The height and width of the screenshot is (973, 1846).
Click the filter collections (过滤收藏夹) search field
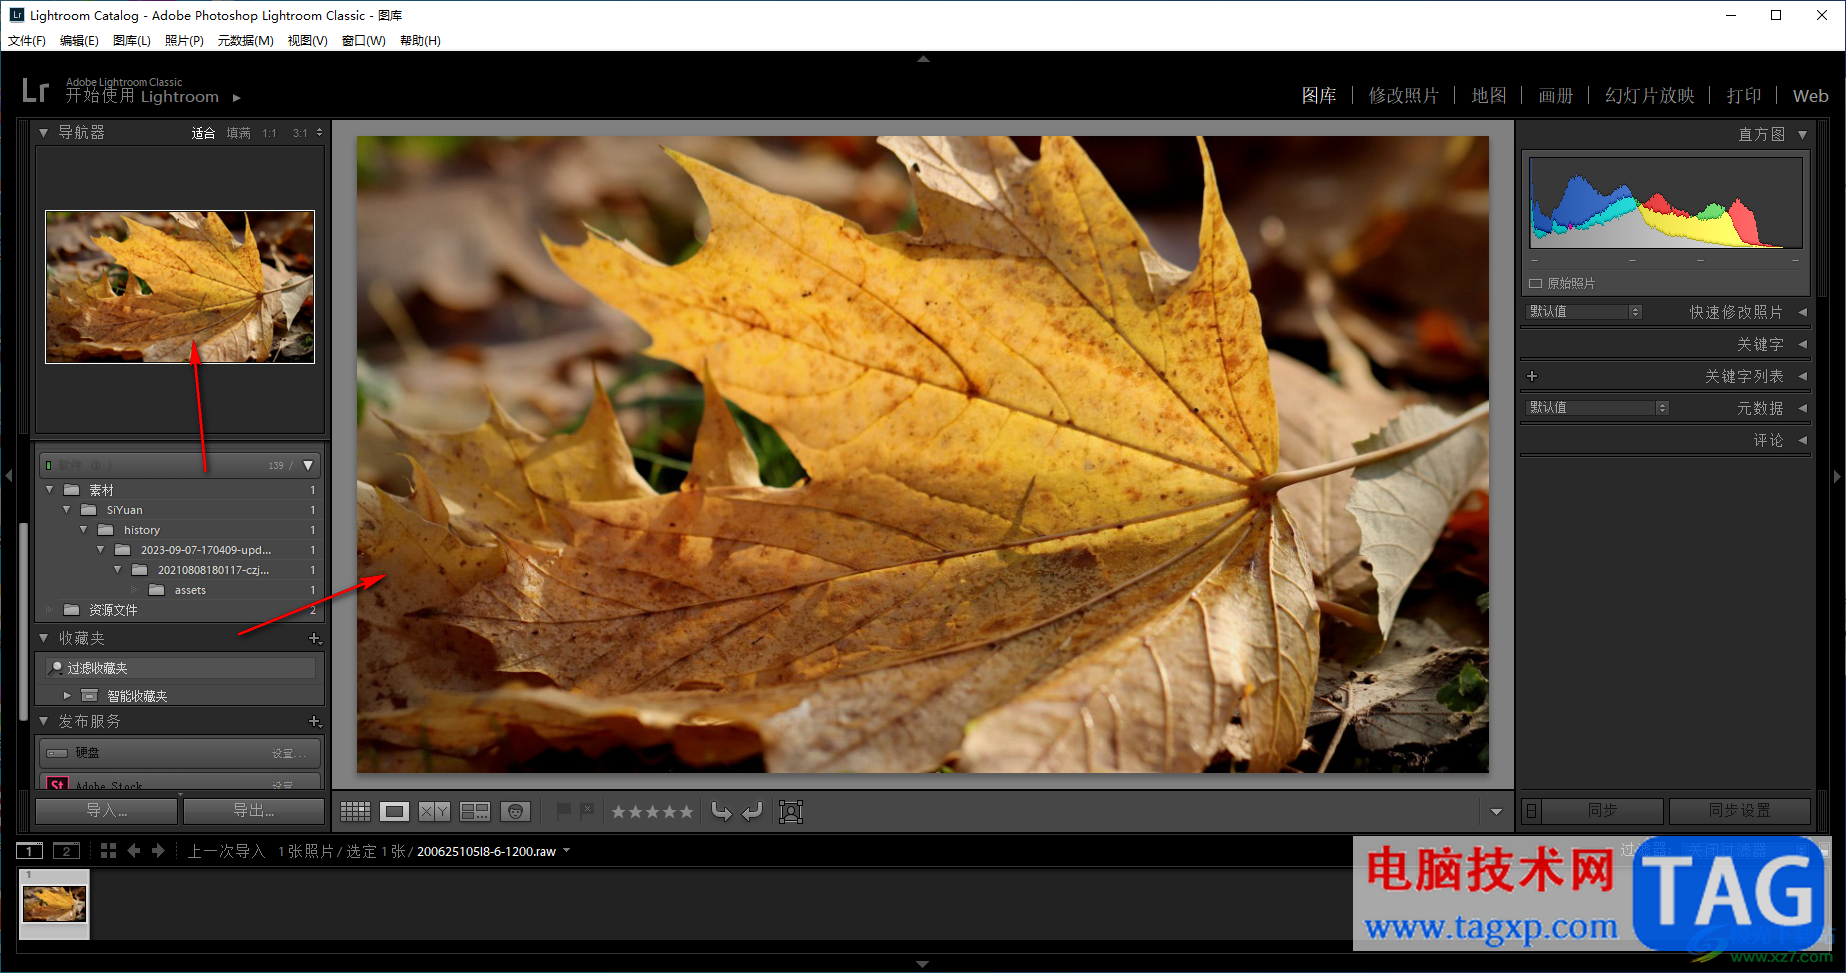point(181,668)
